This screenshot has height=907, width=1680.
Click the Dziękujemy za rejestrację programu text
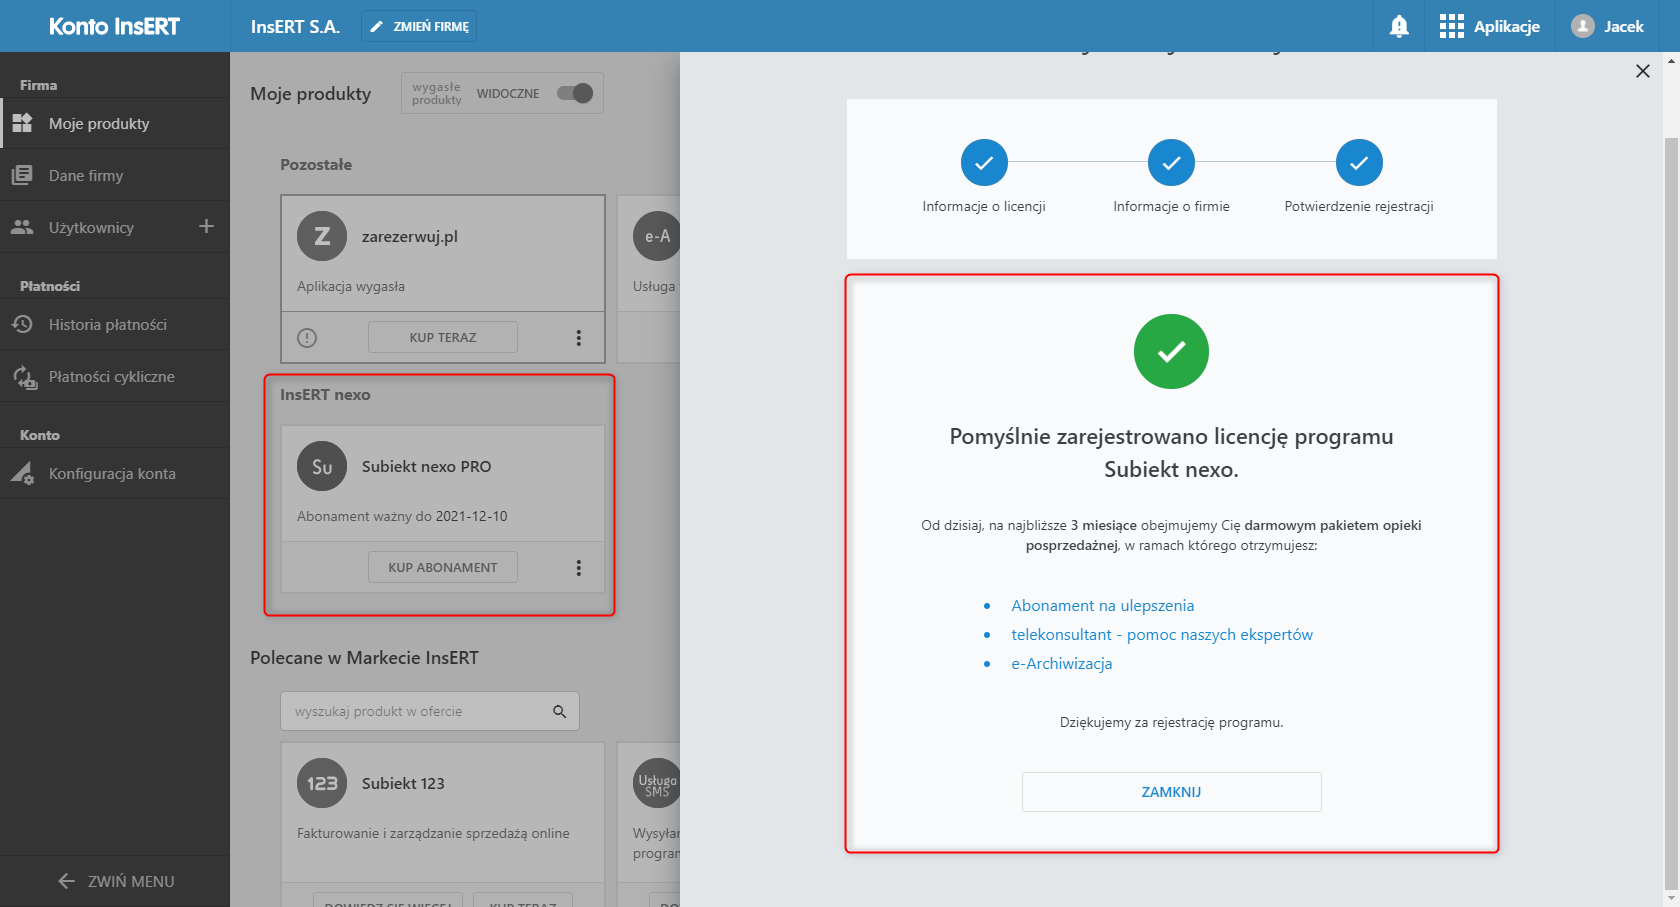tap(1171, 723)
